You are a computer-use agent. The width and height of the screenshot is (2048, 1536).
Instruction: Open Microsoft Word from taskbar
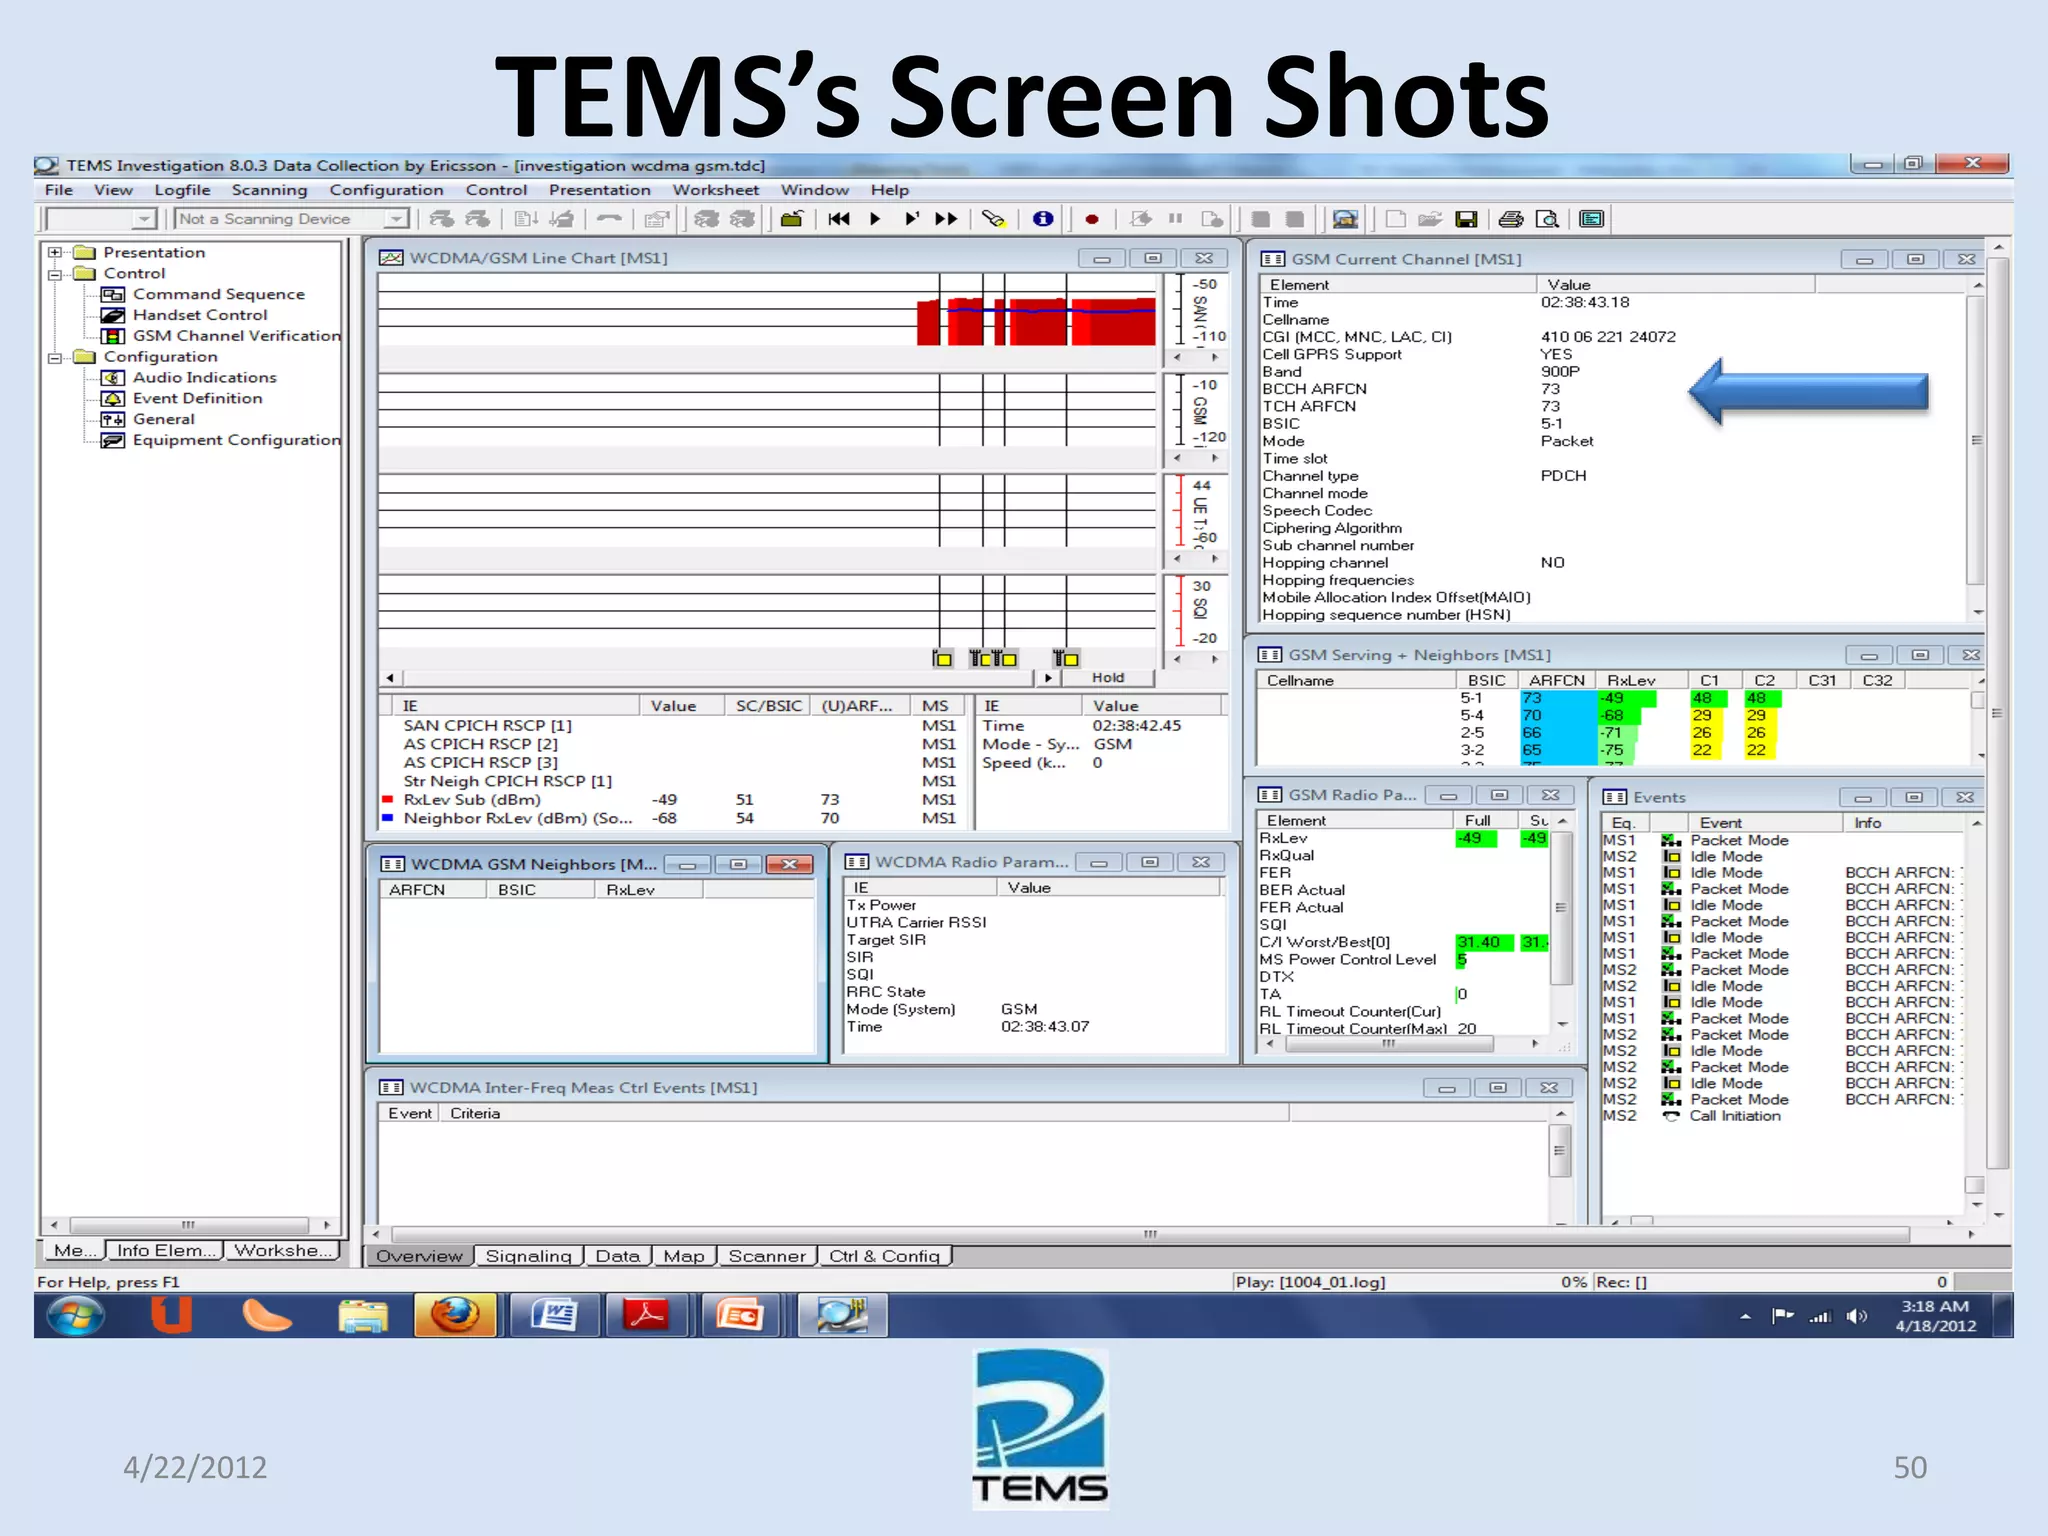[554, 1315]
